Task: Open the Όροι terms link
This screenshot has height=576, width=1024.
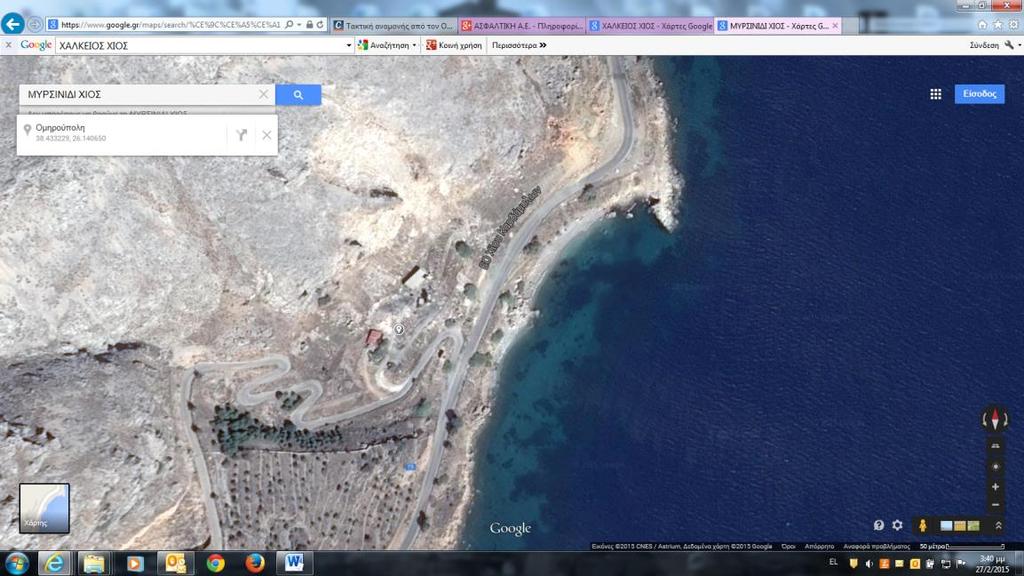Action: 788,546
